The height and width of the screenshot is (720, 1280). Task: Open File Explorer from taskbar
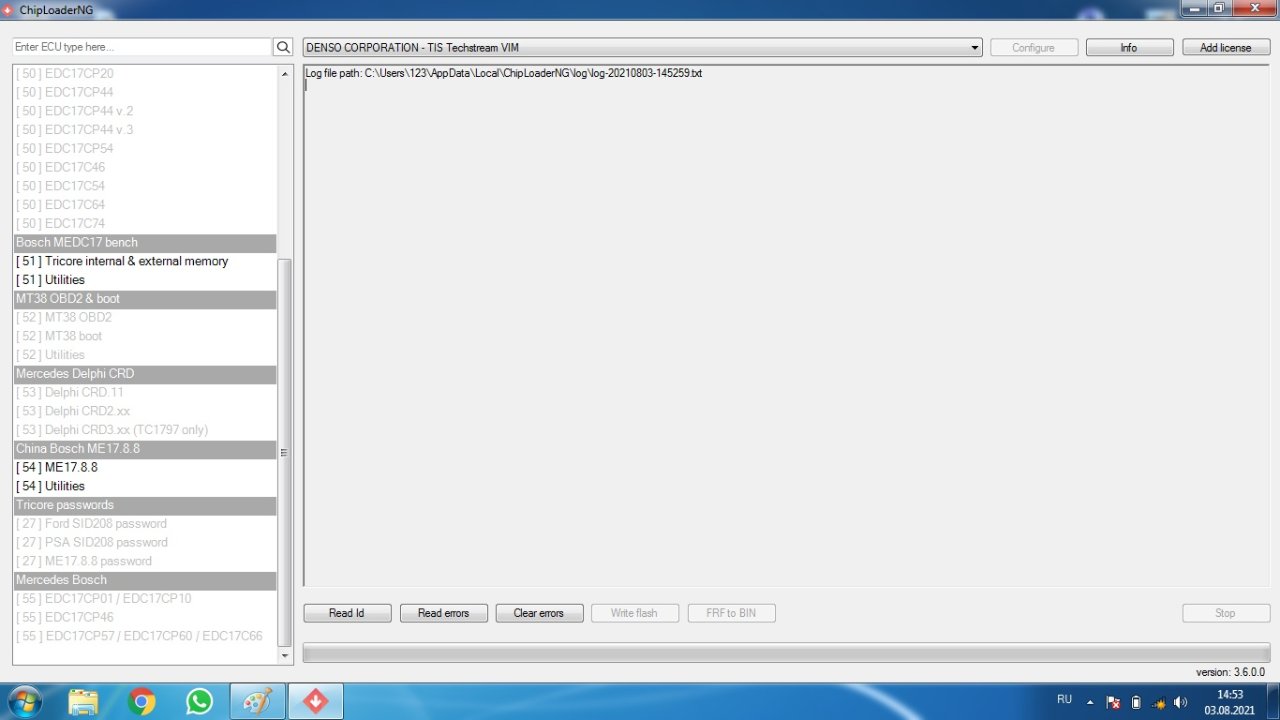tap(84, 701)
